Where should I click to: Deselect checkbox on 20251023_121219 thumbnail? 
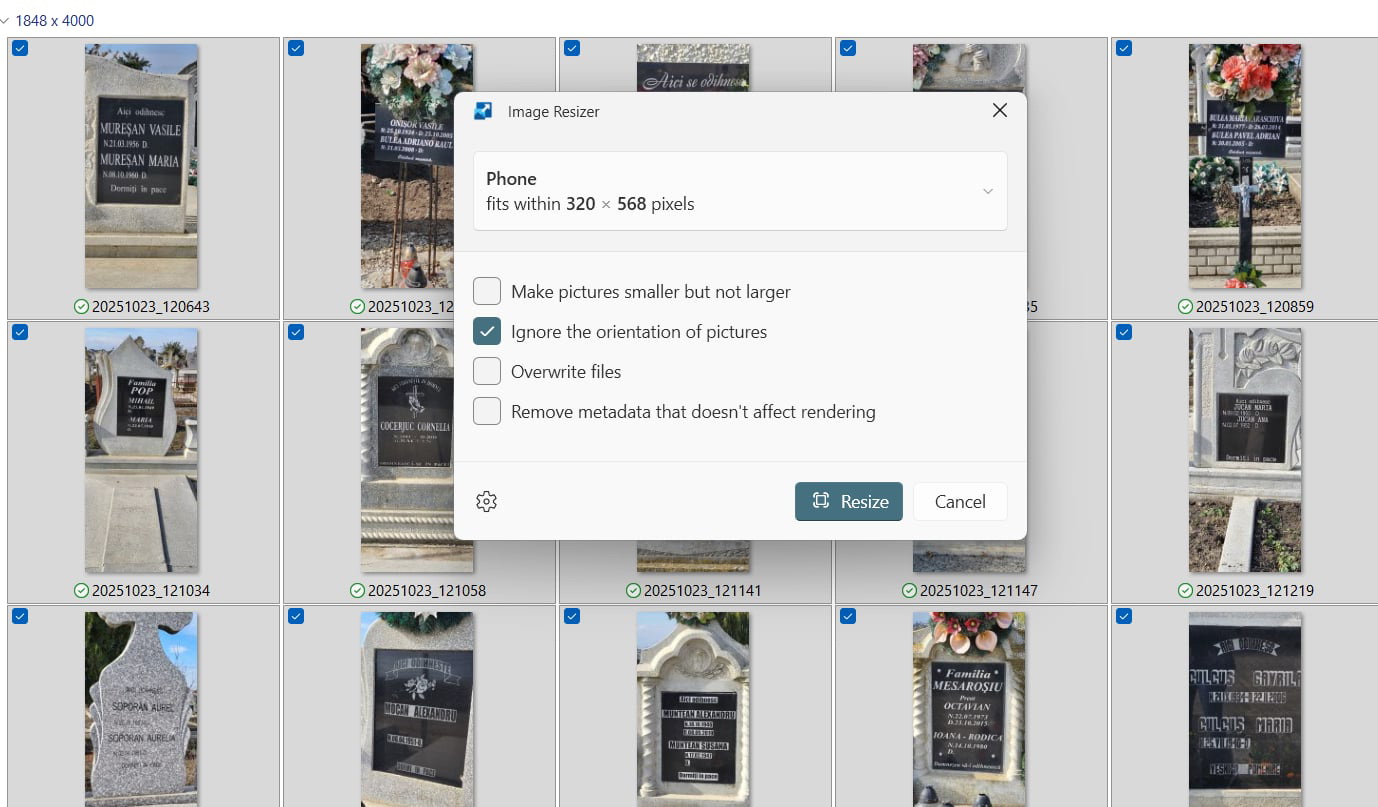[x=1124, y=332]
